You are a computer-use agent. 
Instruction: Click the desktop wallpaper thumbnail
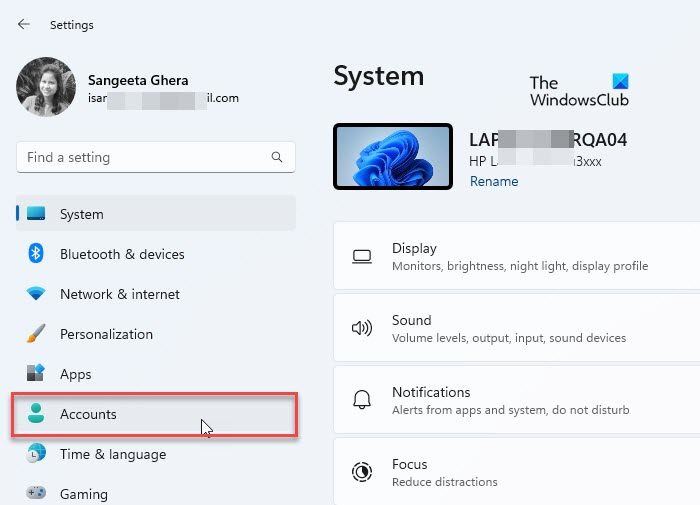(393, 157)
